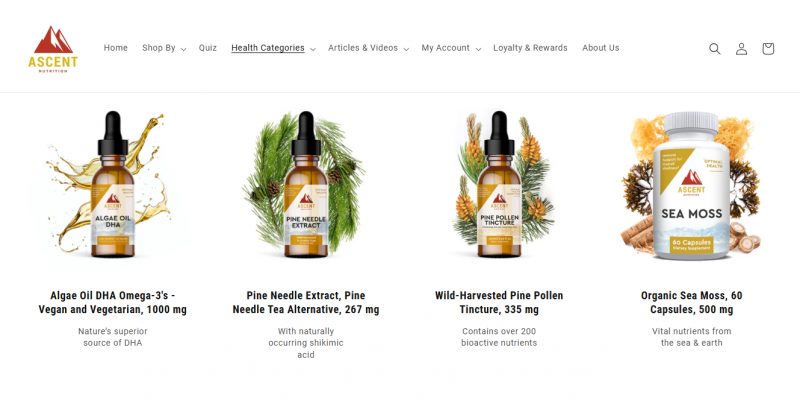800x400 pixels.
Task: Open Algae Oil DHA Omega-3's product title link
Action: click(112, 303)
